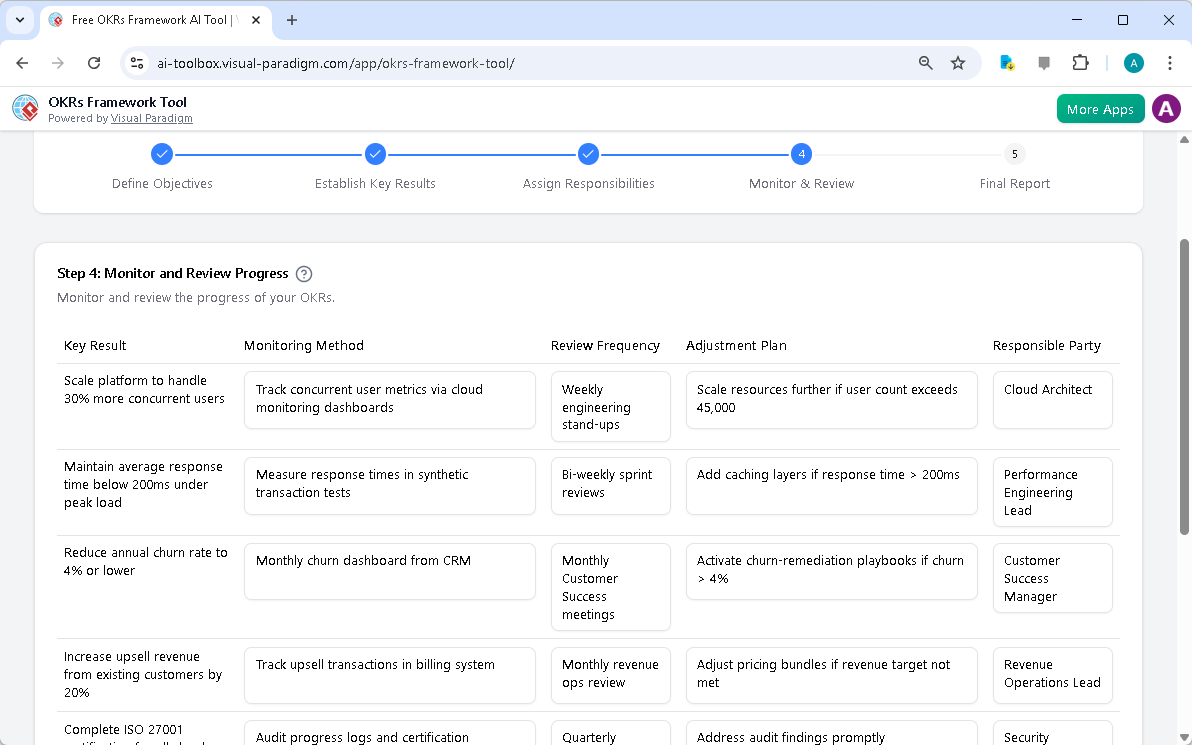Select the Free OKRs Framework AI Tool tab
Image resolution: width=1192 pixels, height=745 pixels.
click(140, 19)
